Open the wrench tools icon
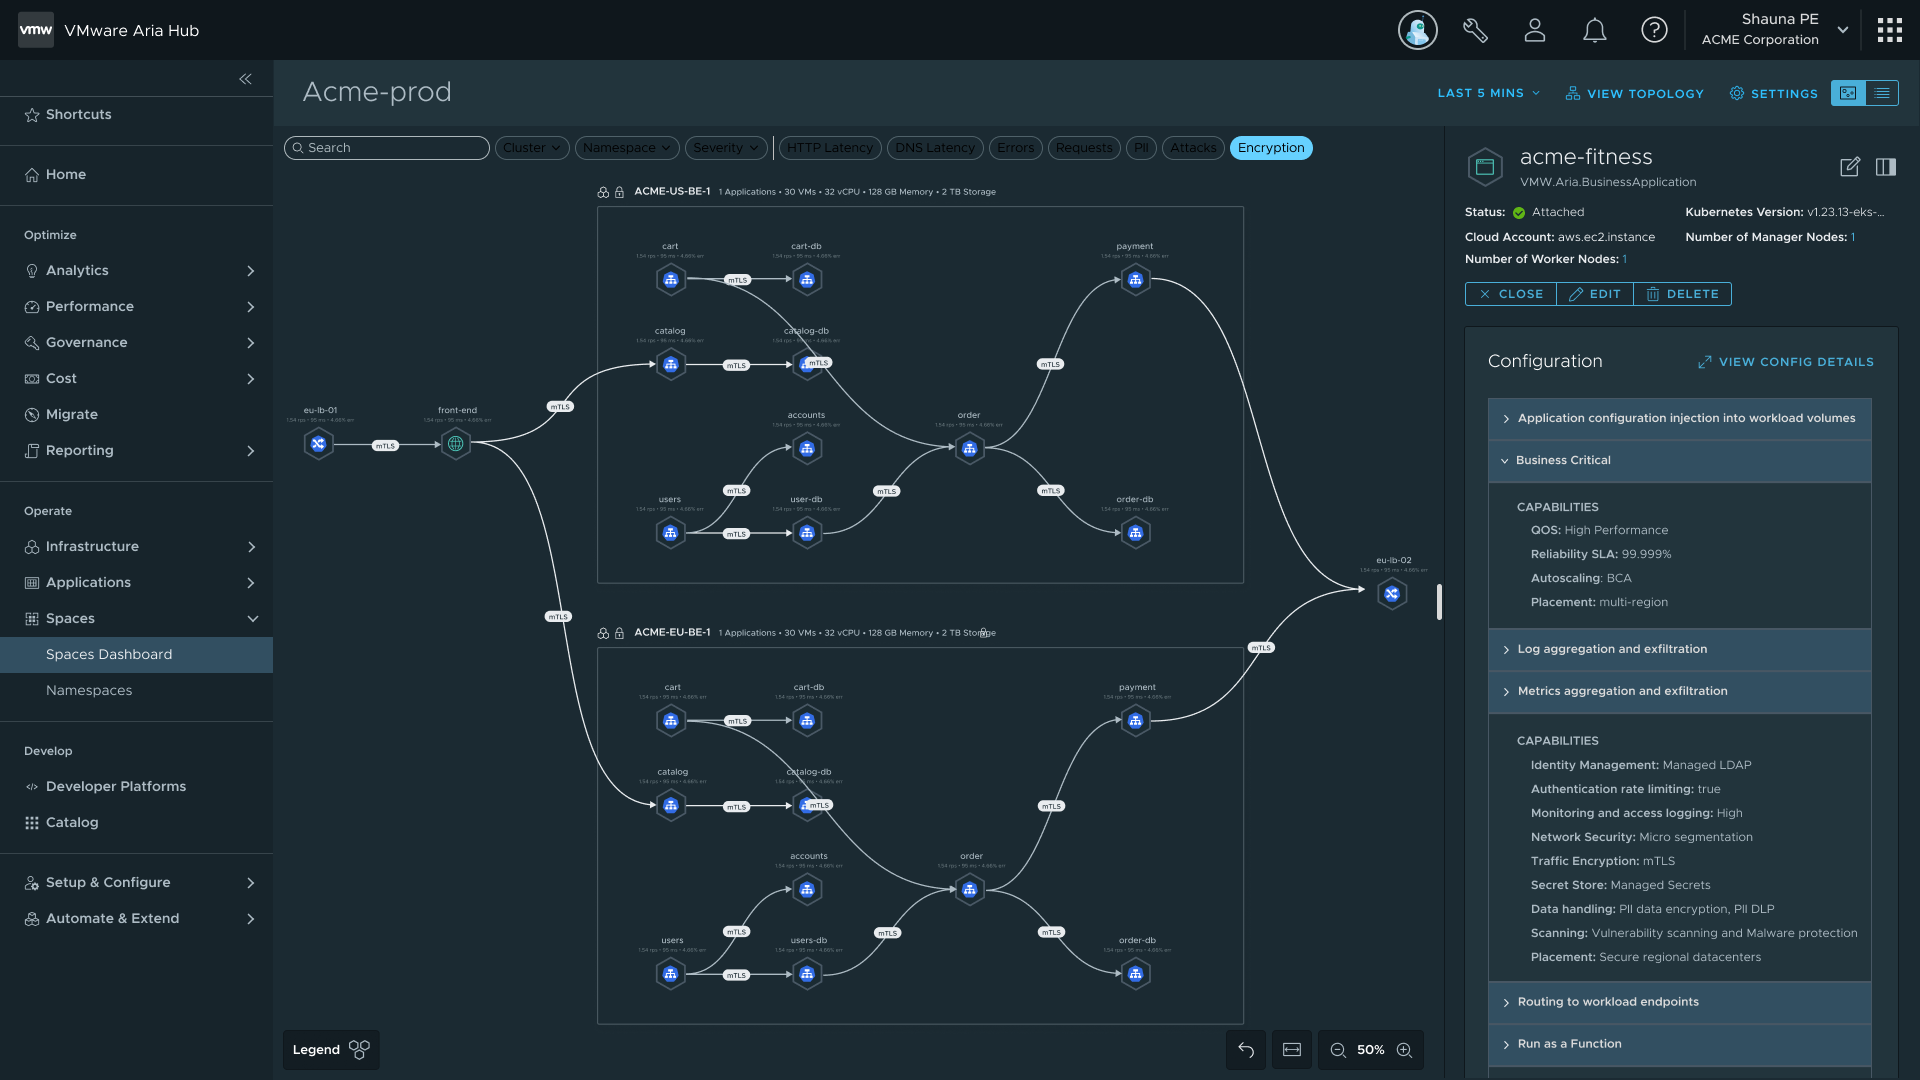The height and width of the screenshot is (1080, 1920). [x=1475, y=30]
